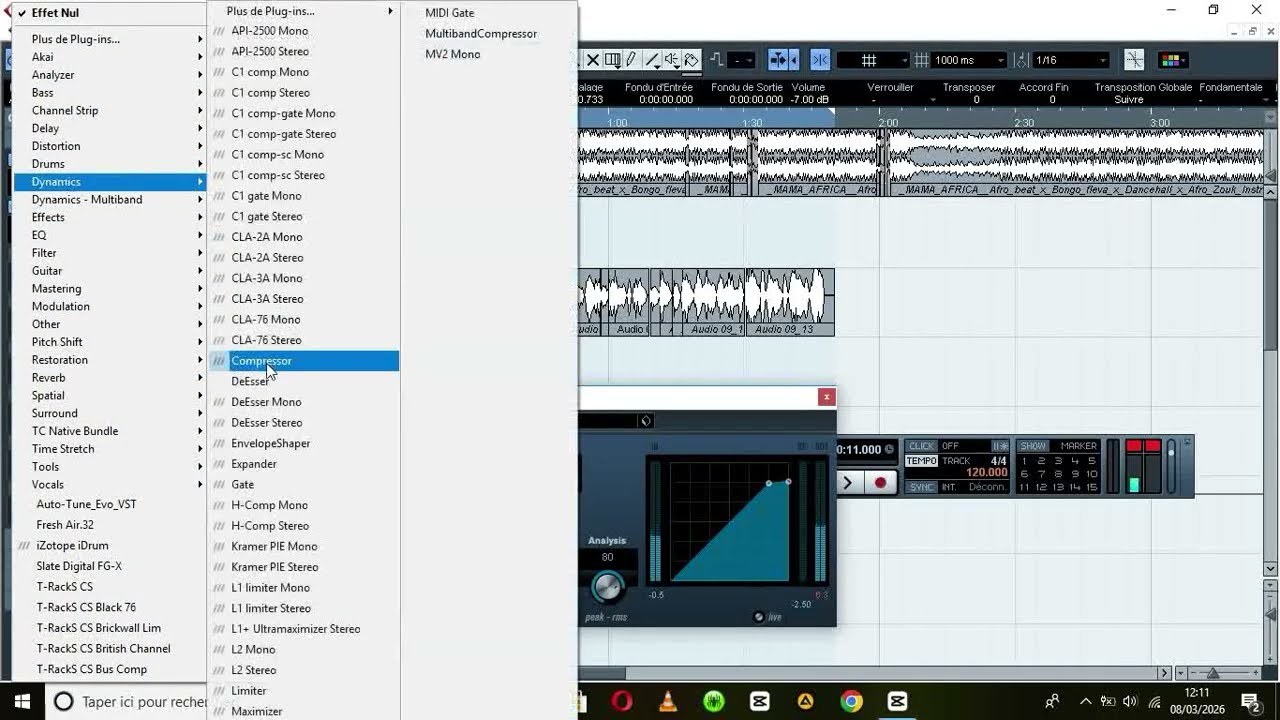The image size is (1280, 720).
Task: Select the MultibandCompressor entry
Action: pos(481,34)
